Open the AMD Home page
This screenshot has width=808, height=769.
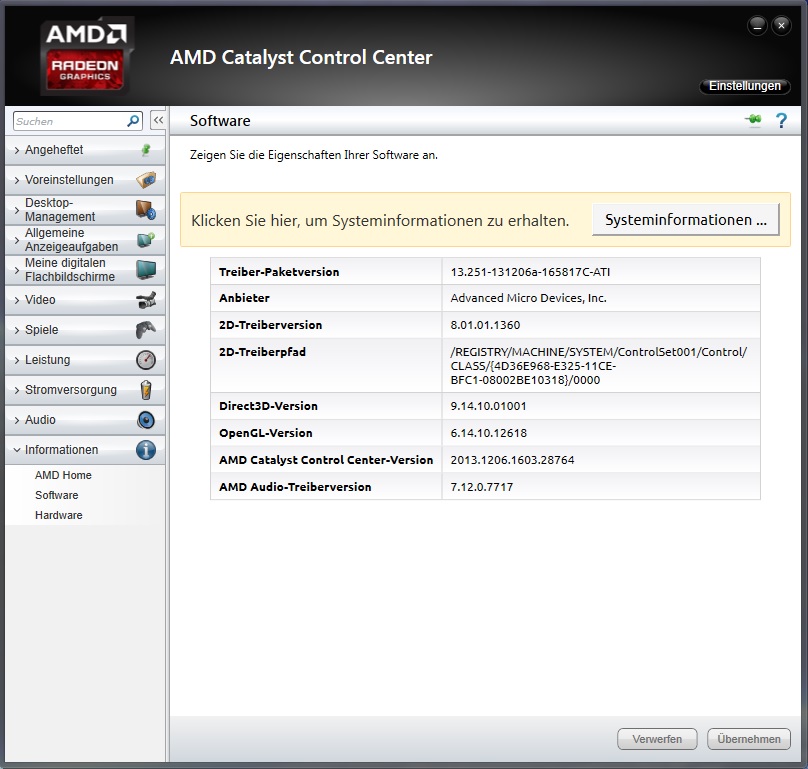(63, 475)
